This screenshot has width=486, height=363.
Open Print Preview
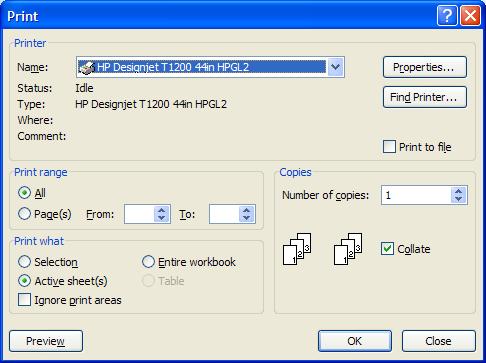46,341
